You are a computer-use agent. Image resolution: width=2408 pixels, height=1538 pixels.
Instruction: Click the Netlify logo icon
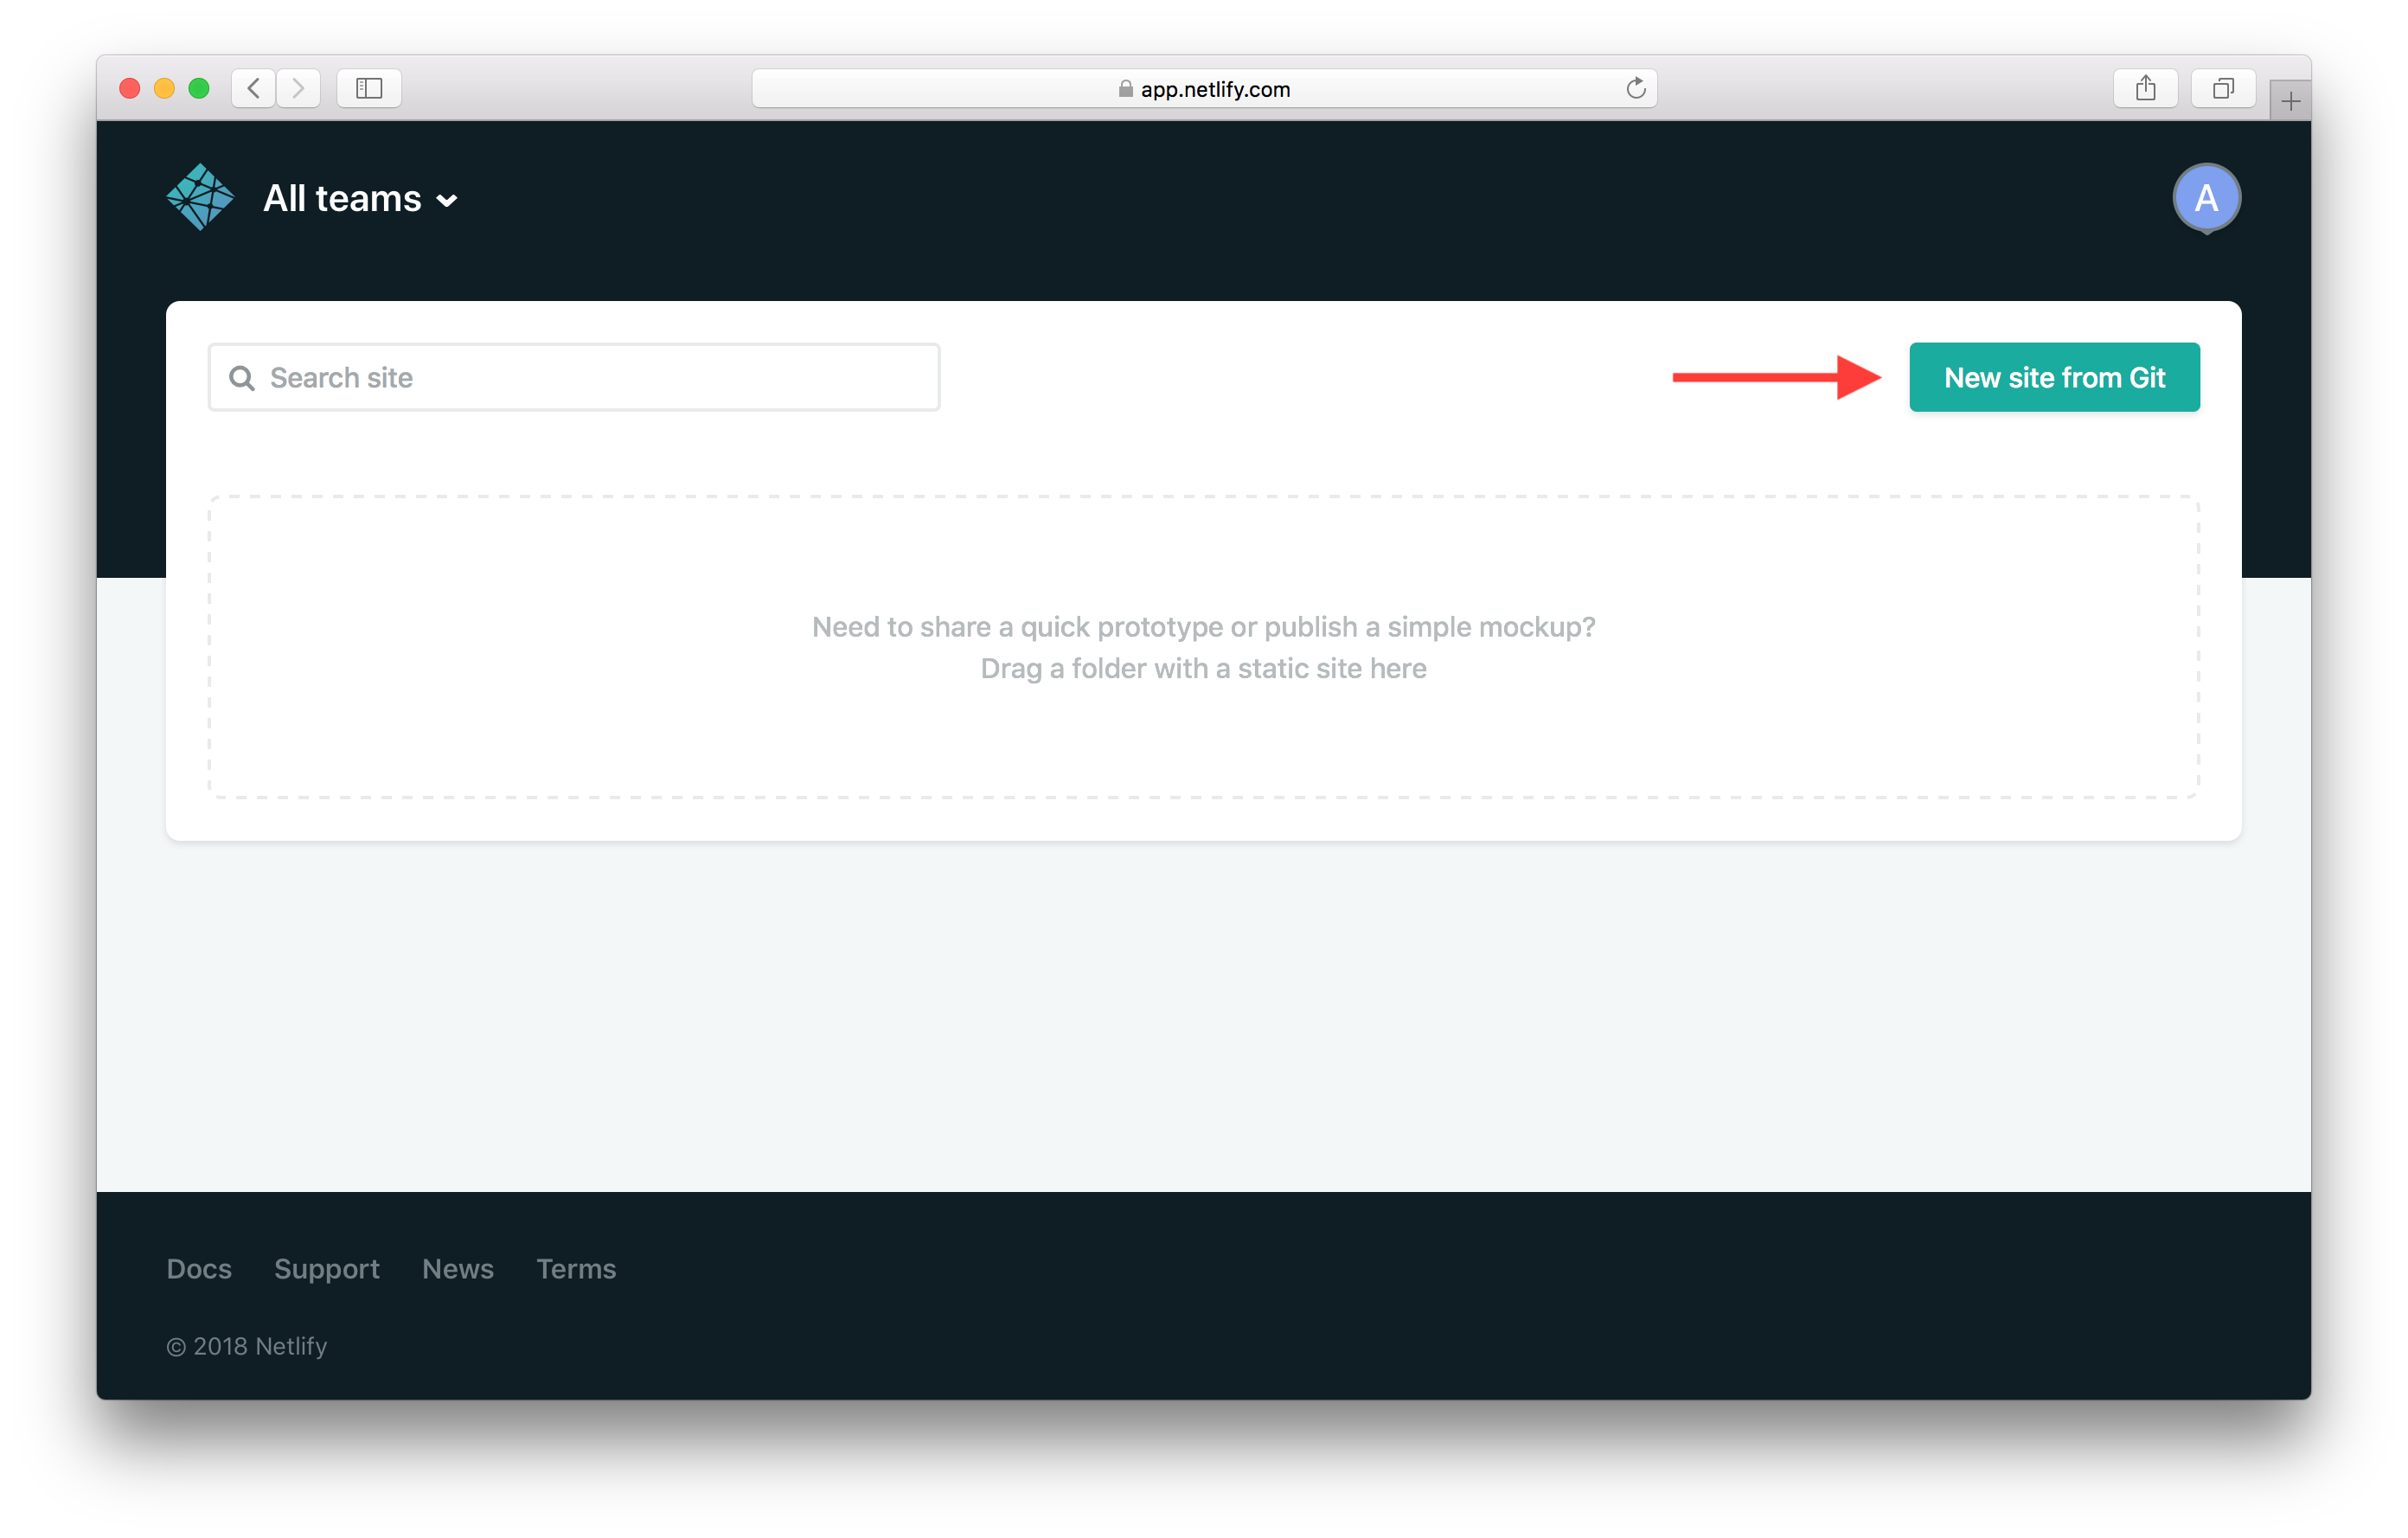pos(200,196)
